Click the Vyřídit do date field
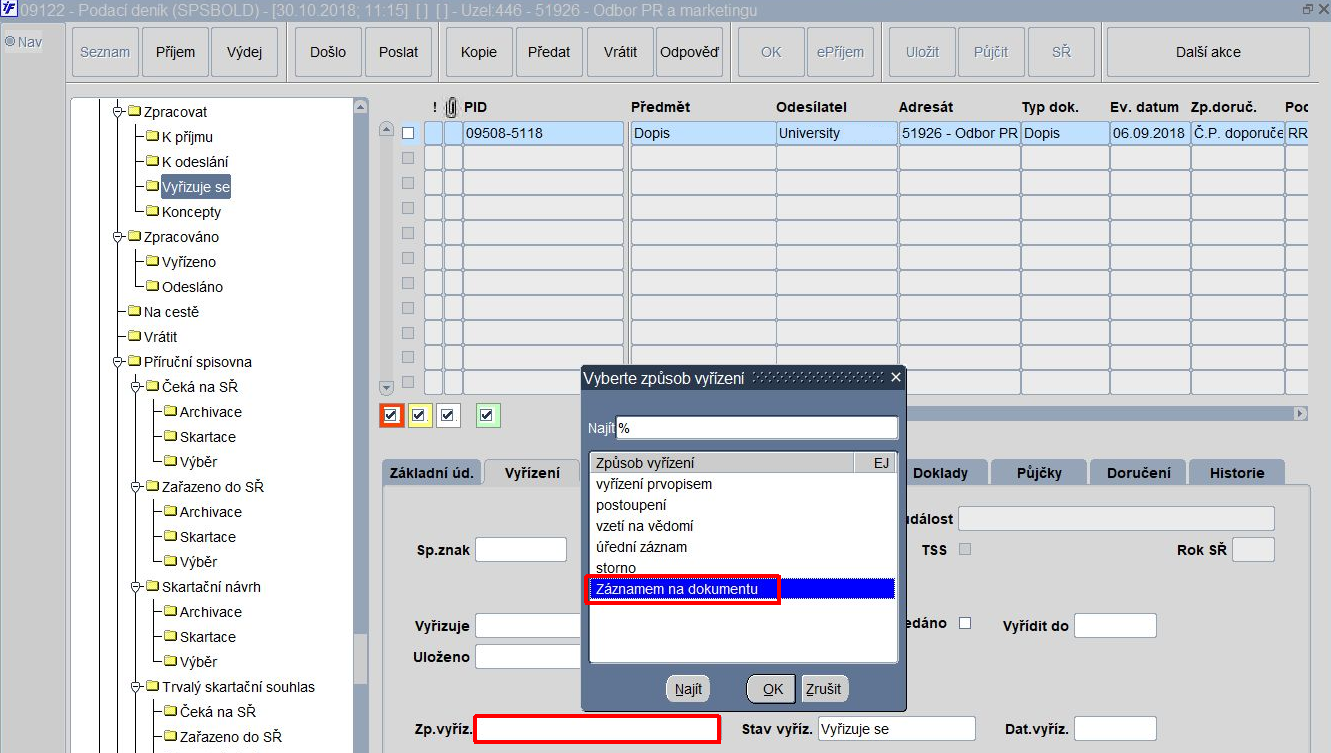Screen dimensions: 1331x753 1115,626
